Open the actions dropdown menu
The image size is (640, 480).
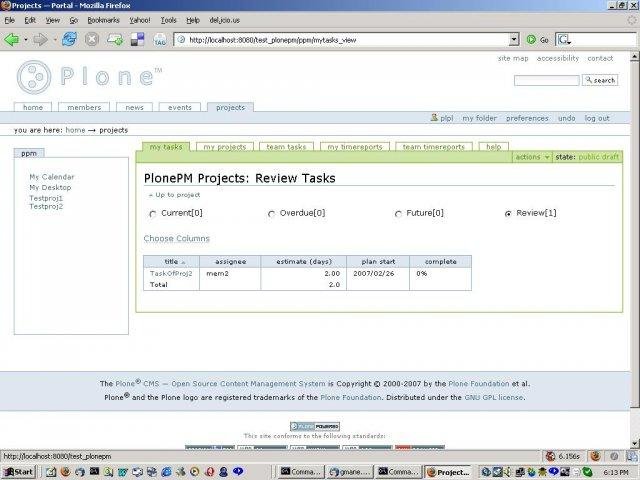pos(532,157)
